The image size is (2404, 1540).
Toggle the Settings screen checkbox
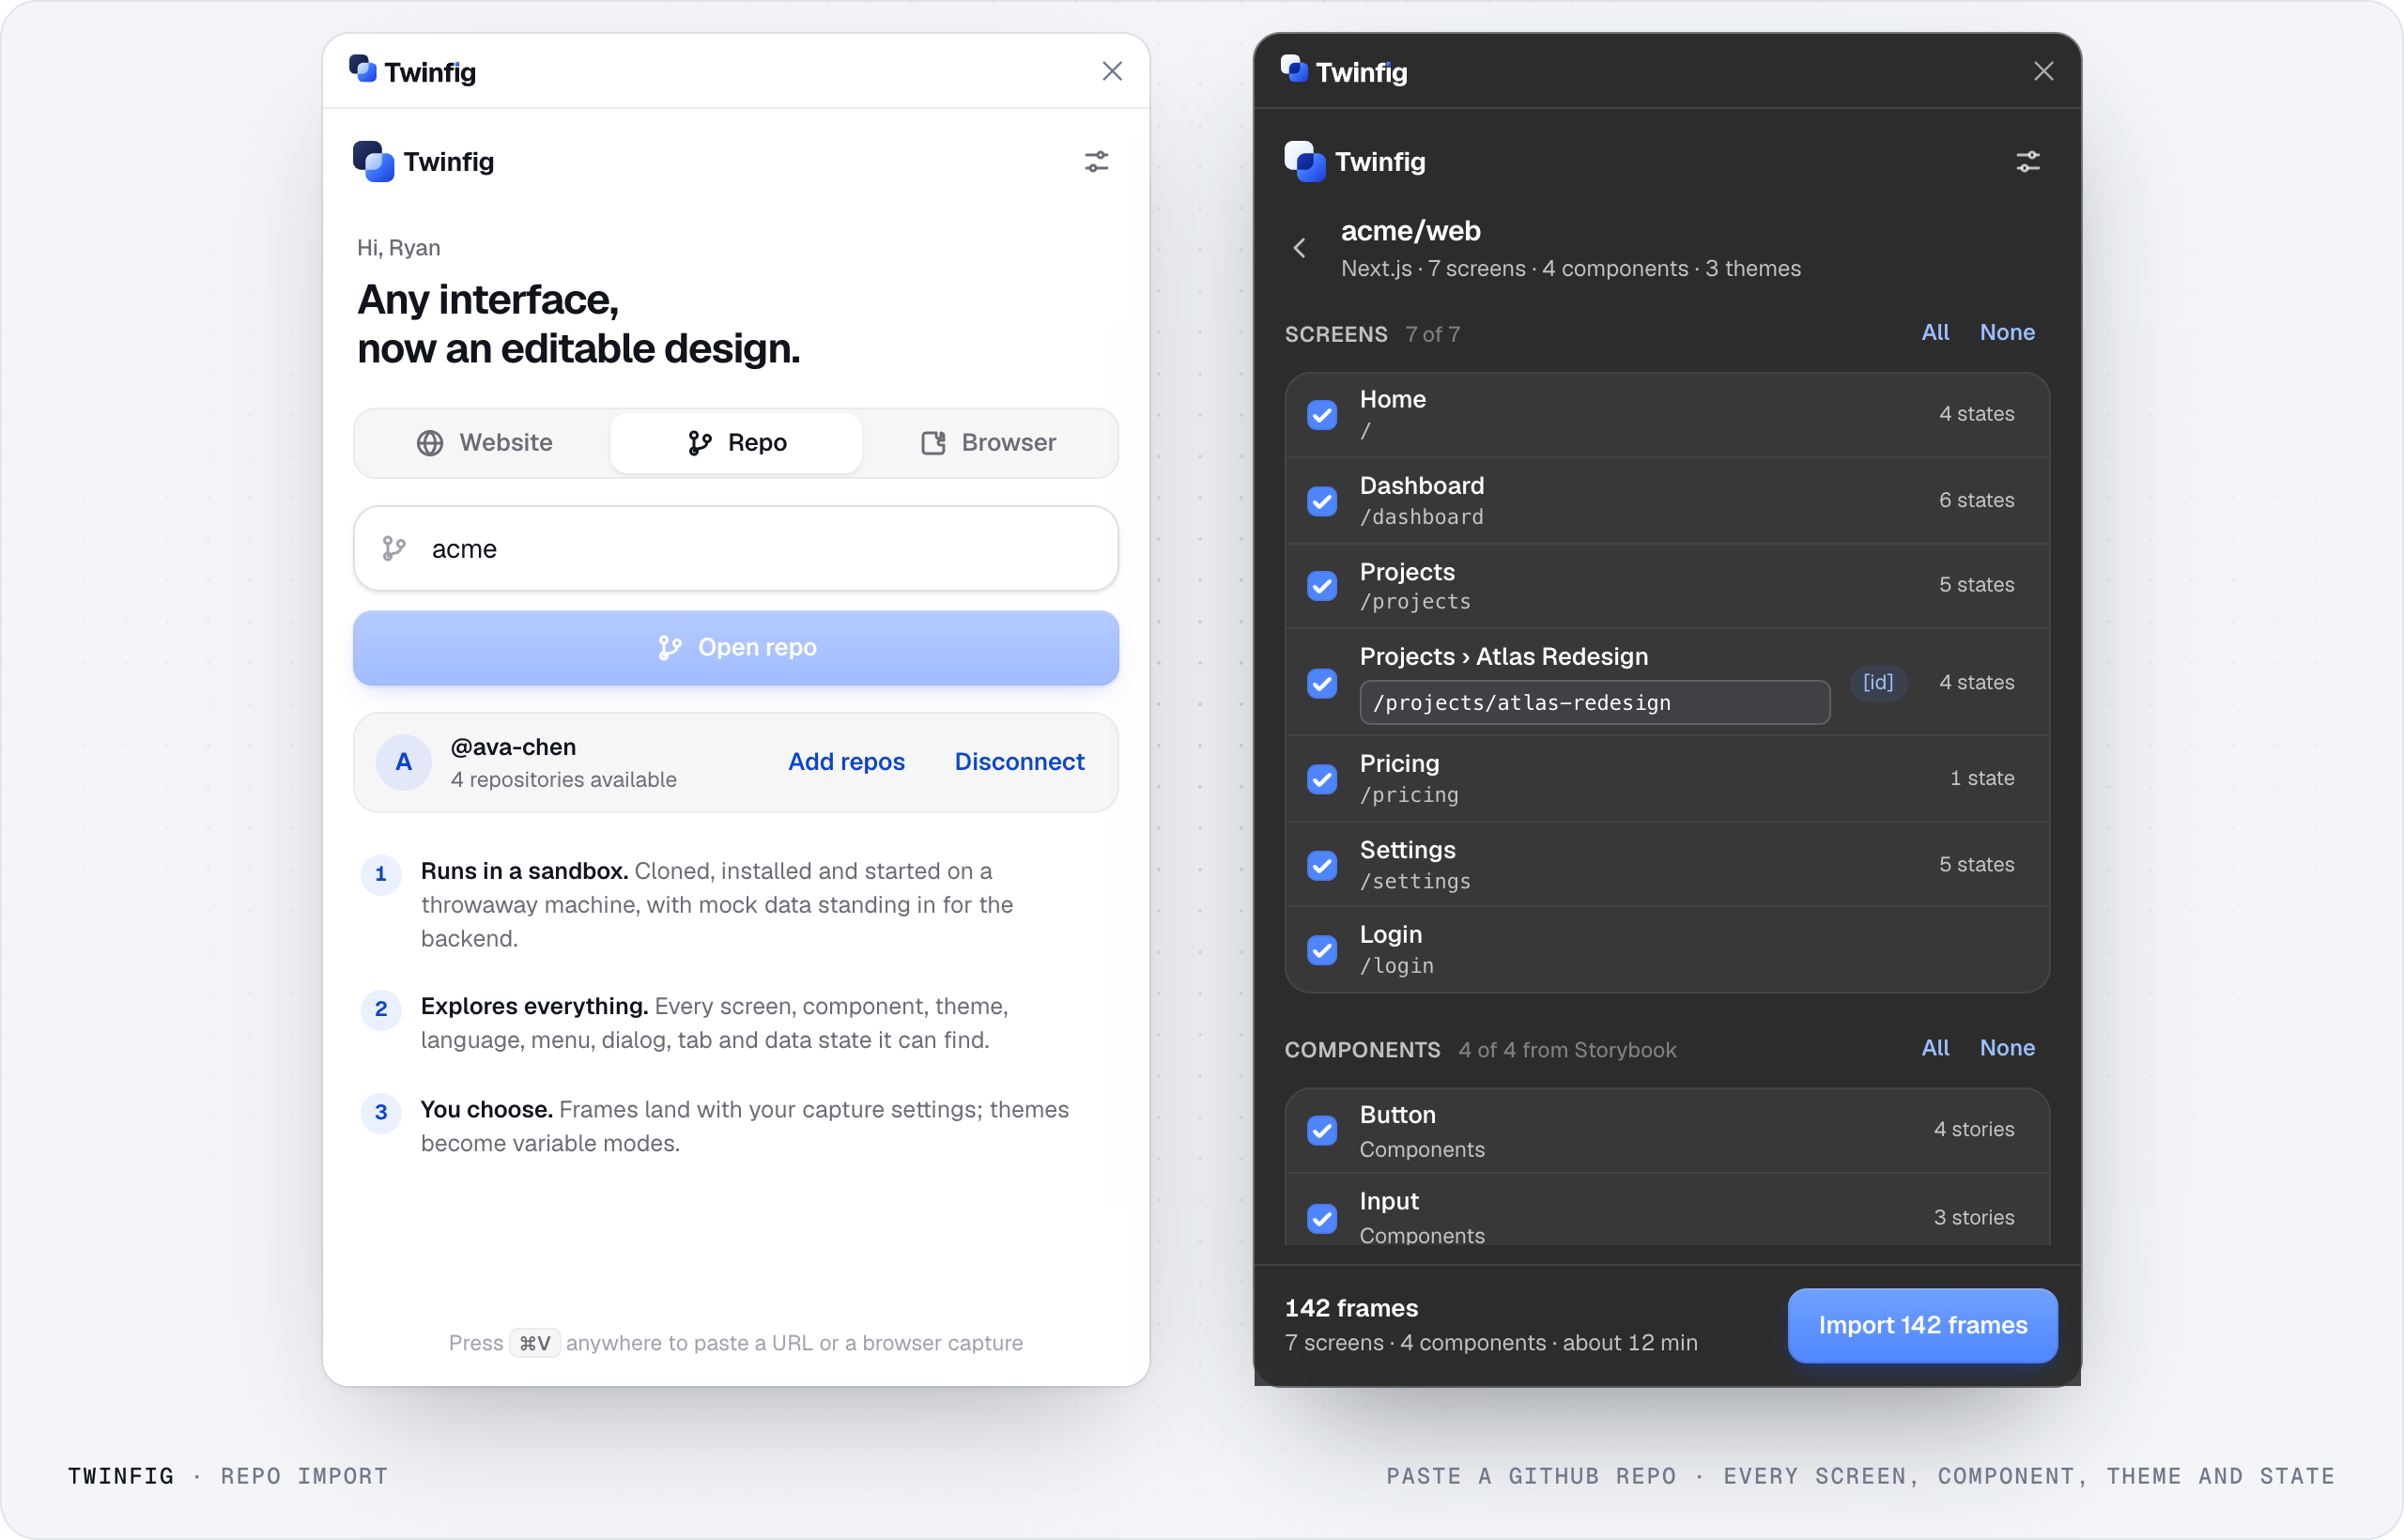click(1322, 865)
